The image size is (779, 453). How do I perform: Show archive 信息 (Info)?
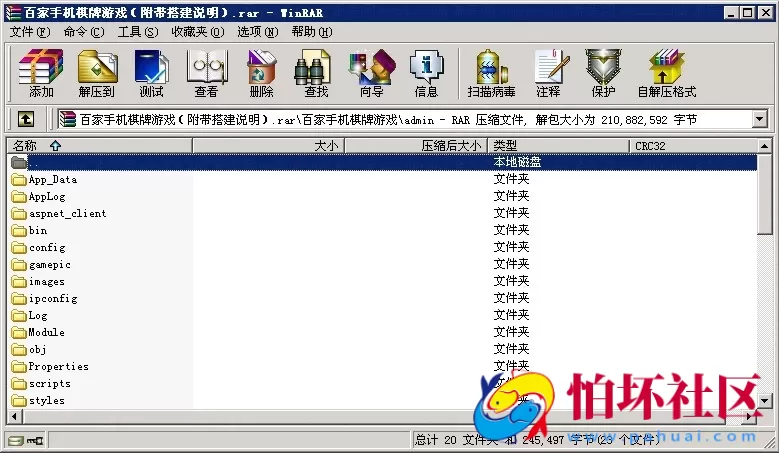426,73
